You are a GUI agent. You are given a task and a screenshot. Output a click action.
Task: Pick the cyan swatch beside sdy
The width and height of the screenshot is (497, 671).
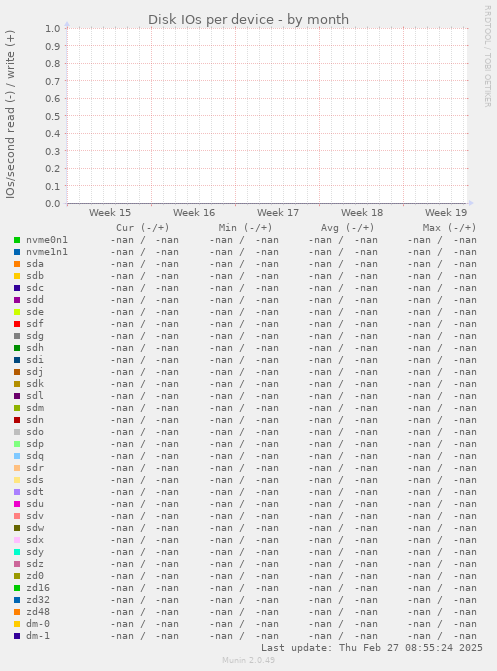click(x=17, y=552)
